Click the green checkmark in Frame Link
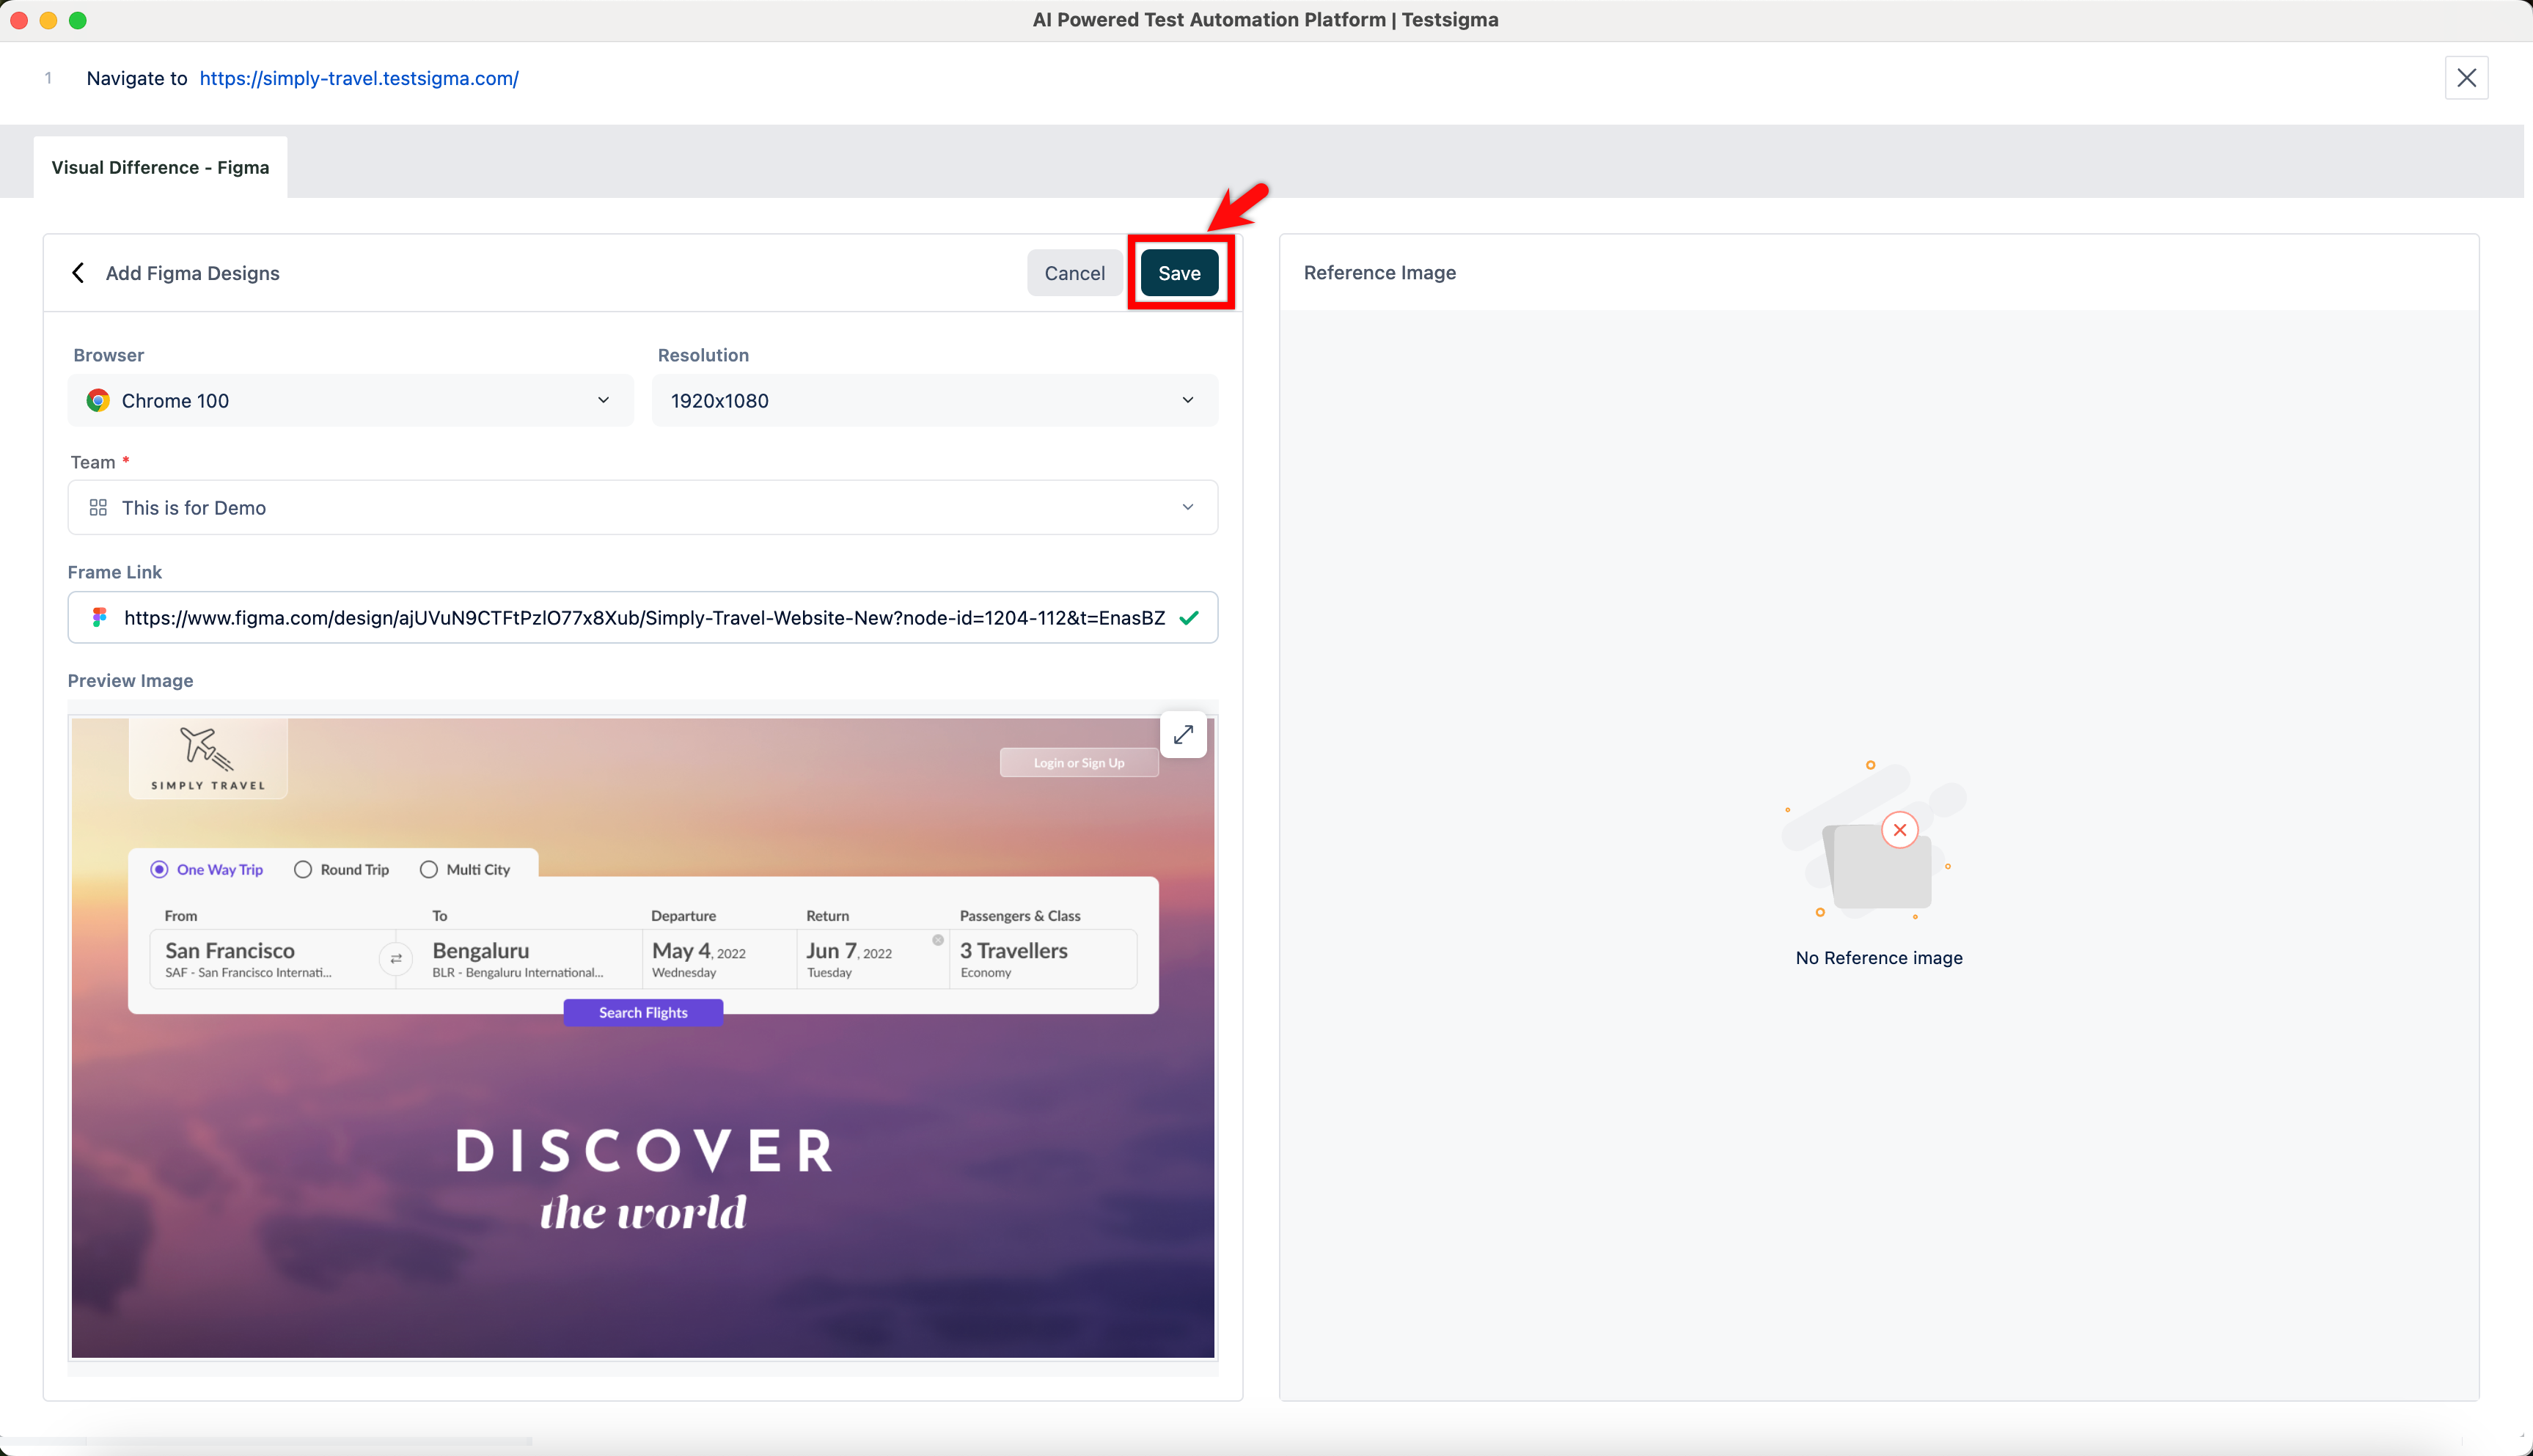Viewport: 2533px width, 1456px height. 1189,618
